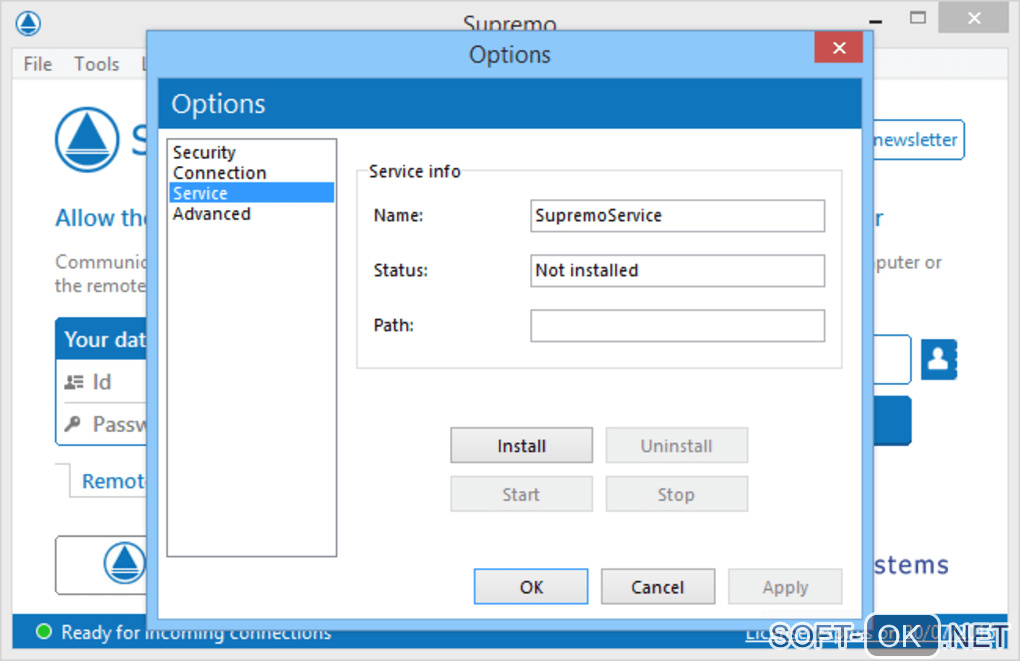Click the Supremo app icon in the title bar
This screenshot has height=661, width=1020.
click(28, 23)
